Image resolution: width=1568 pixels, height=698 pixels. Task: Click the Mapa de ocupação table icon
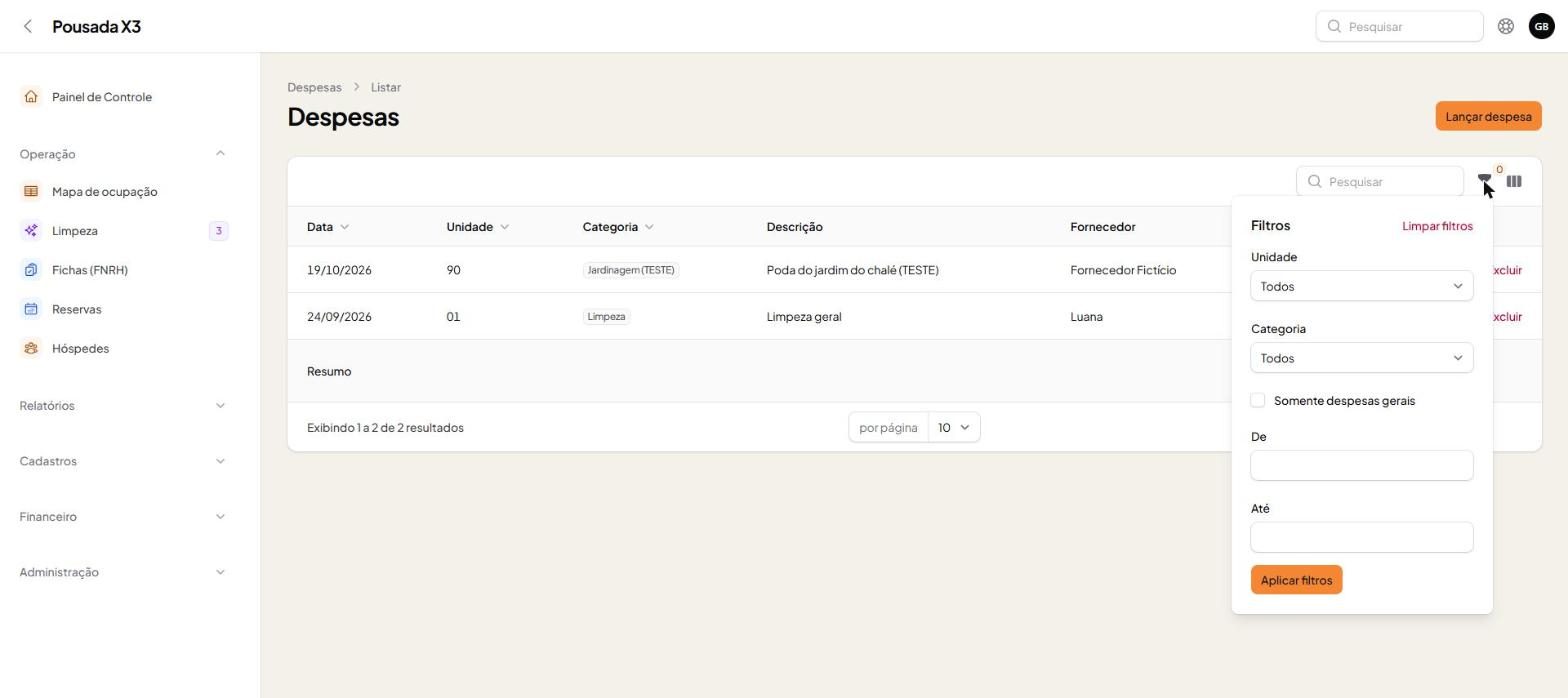pyautogui.click(x=31, y=191)
